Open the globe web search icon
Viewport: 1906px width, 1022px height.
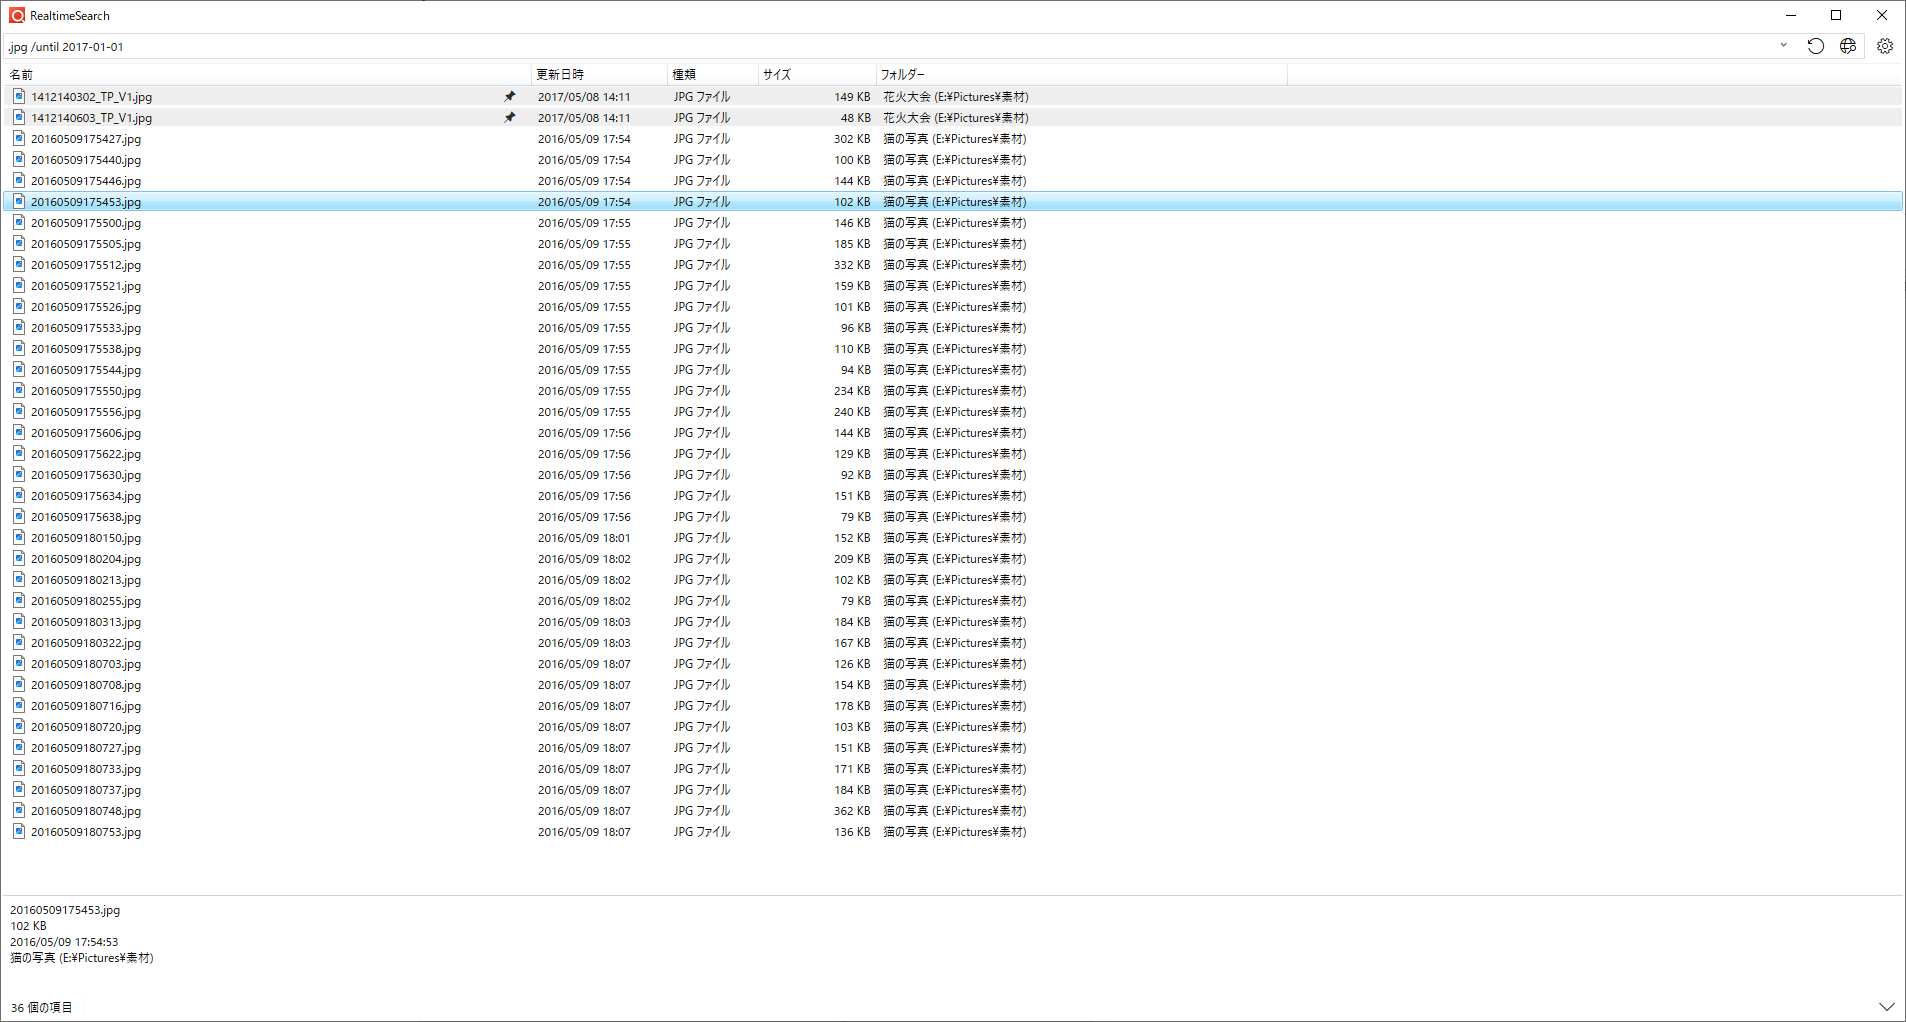[1848, 46]
